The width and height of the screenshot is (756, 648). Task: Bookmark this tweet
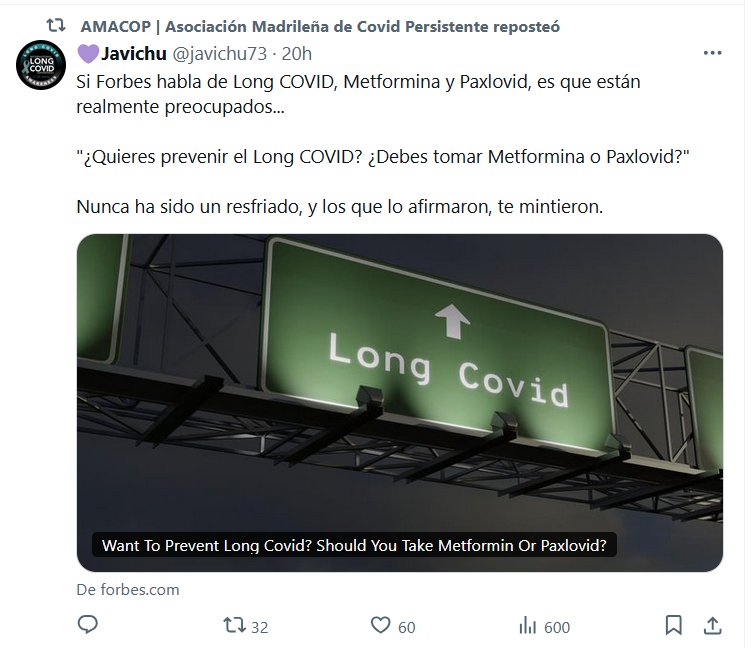674,625
